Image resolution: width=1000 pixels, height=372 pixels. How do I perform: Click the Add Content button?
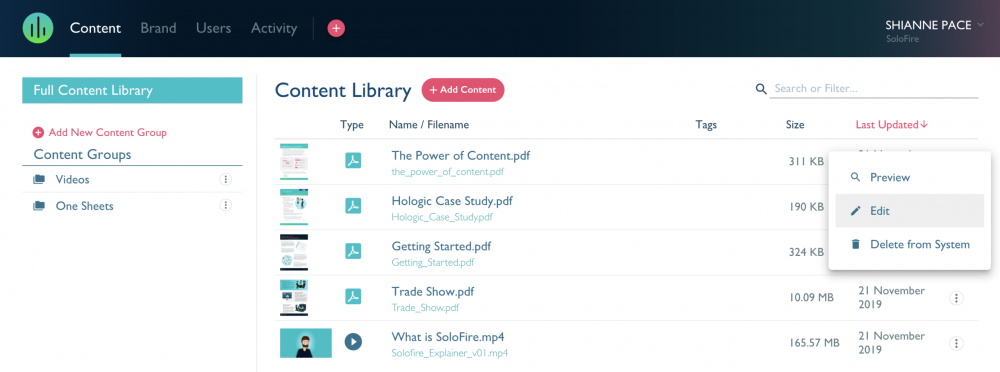tap(463, 90)
